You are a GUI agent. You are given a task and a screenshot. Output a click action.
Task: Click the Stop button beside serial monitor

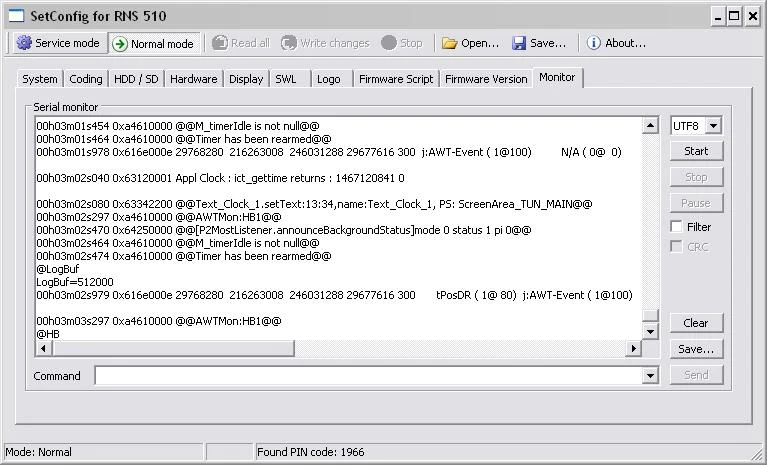(x=696, y=177)
